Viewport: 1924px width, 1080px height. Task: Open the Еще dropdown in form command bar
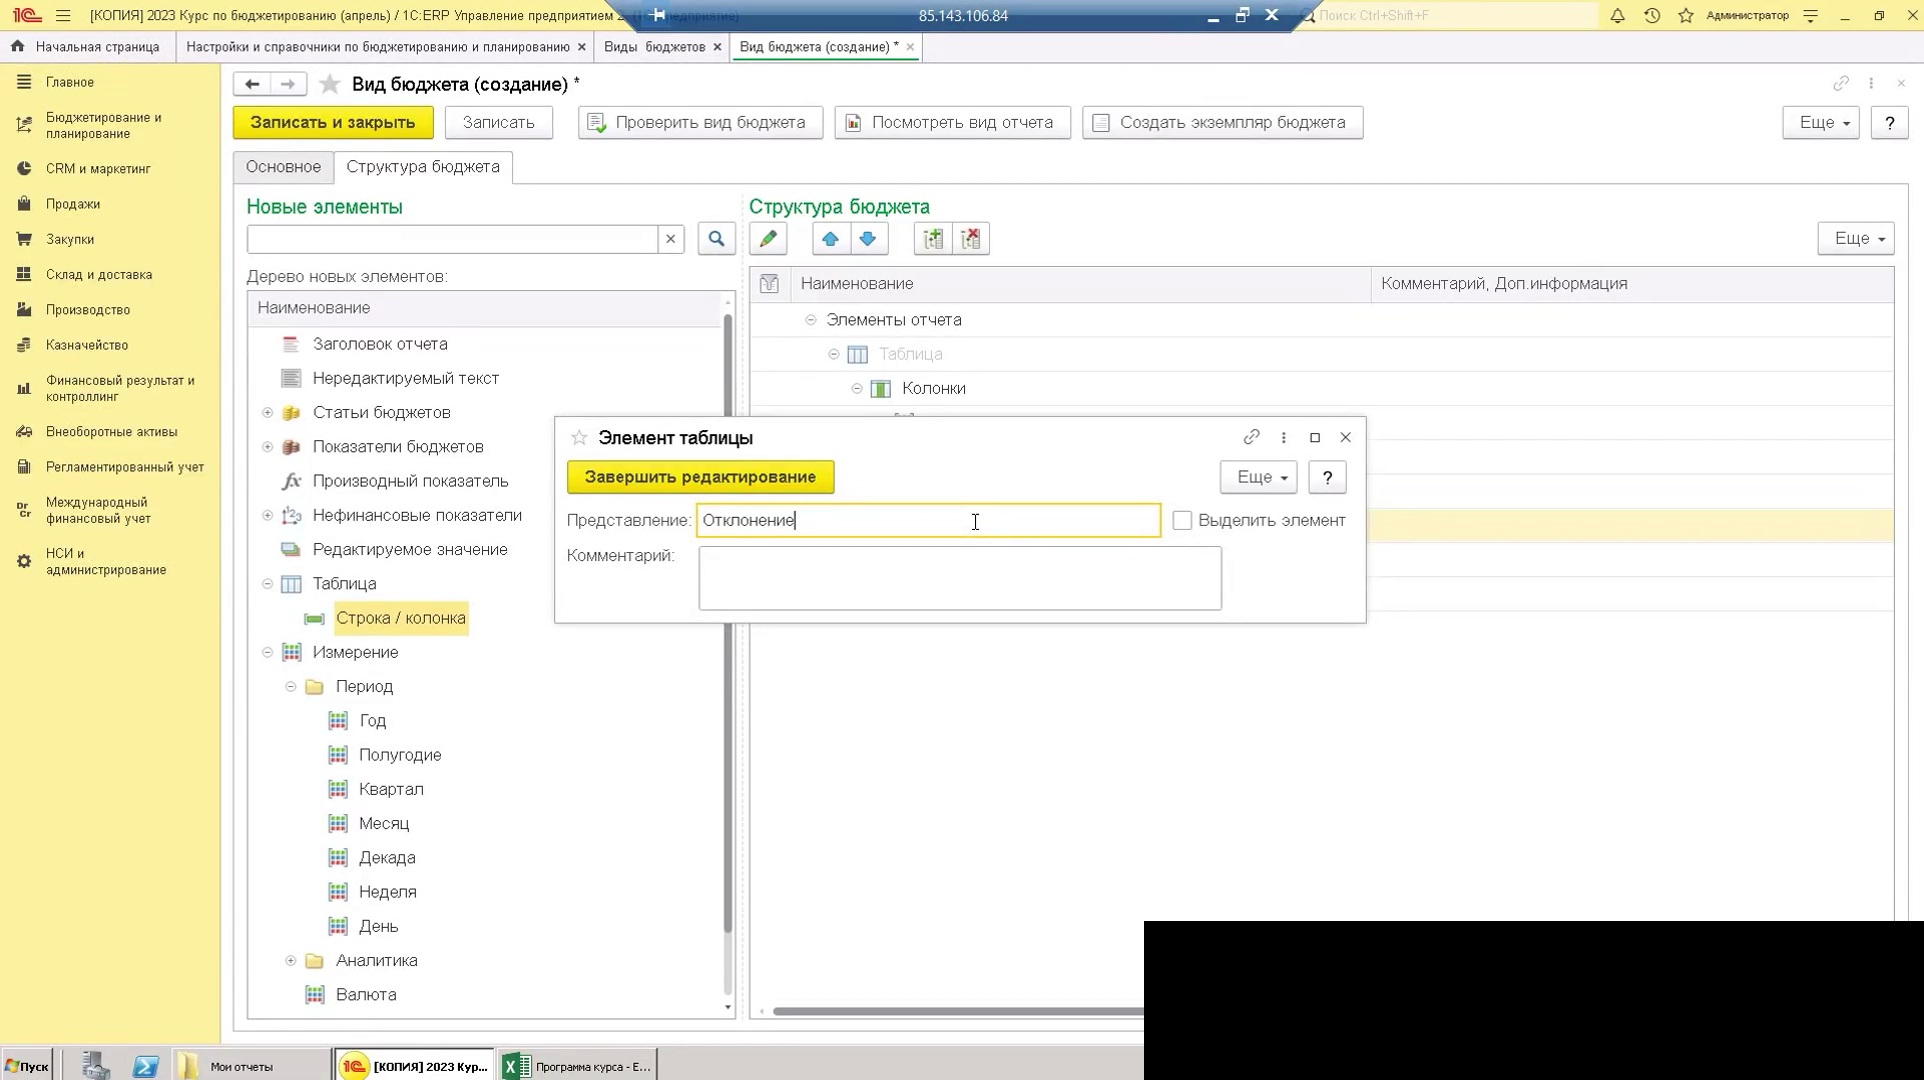[1821, 123]
